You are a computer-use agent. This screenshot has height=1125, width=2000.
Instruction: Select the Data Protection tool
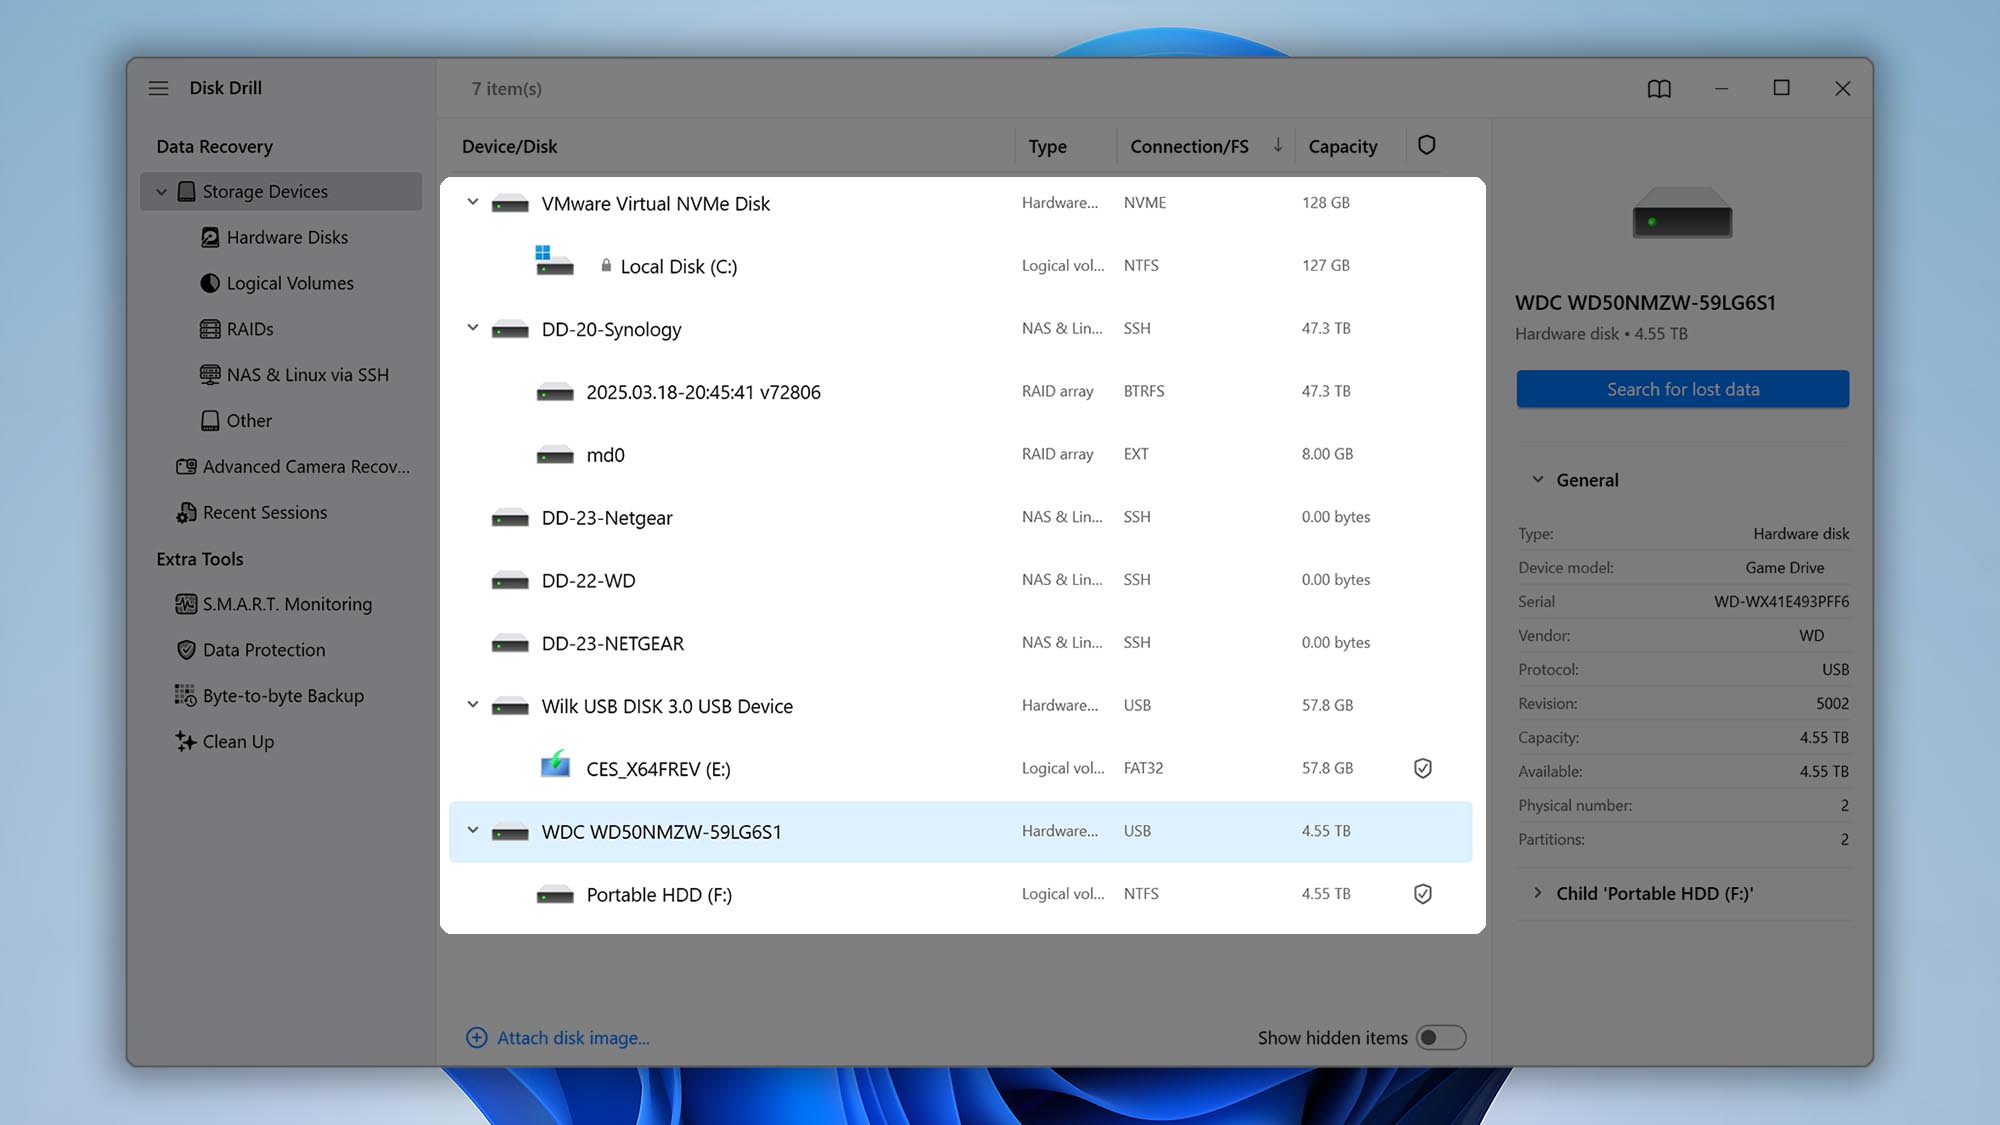point(263,650)
